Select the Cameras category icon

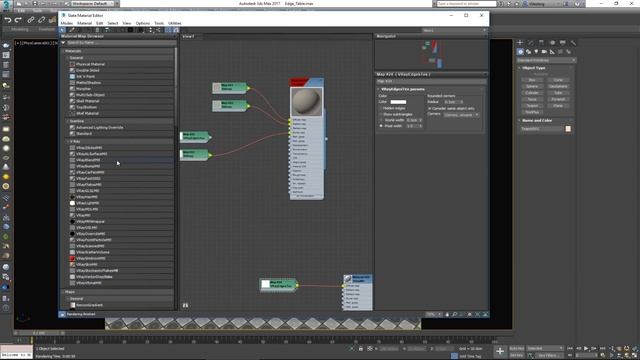[x=544, y=52]
